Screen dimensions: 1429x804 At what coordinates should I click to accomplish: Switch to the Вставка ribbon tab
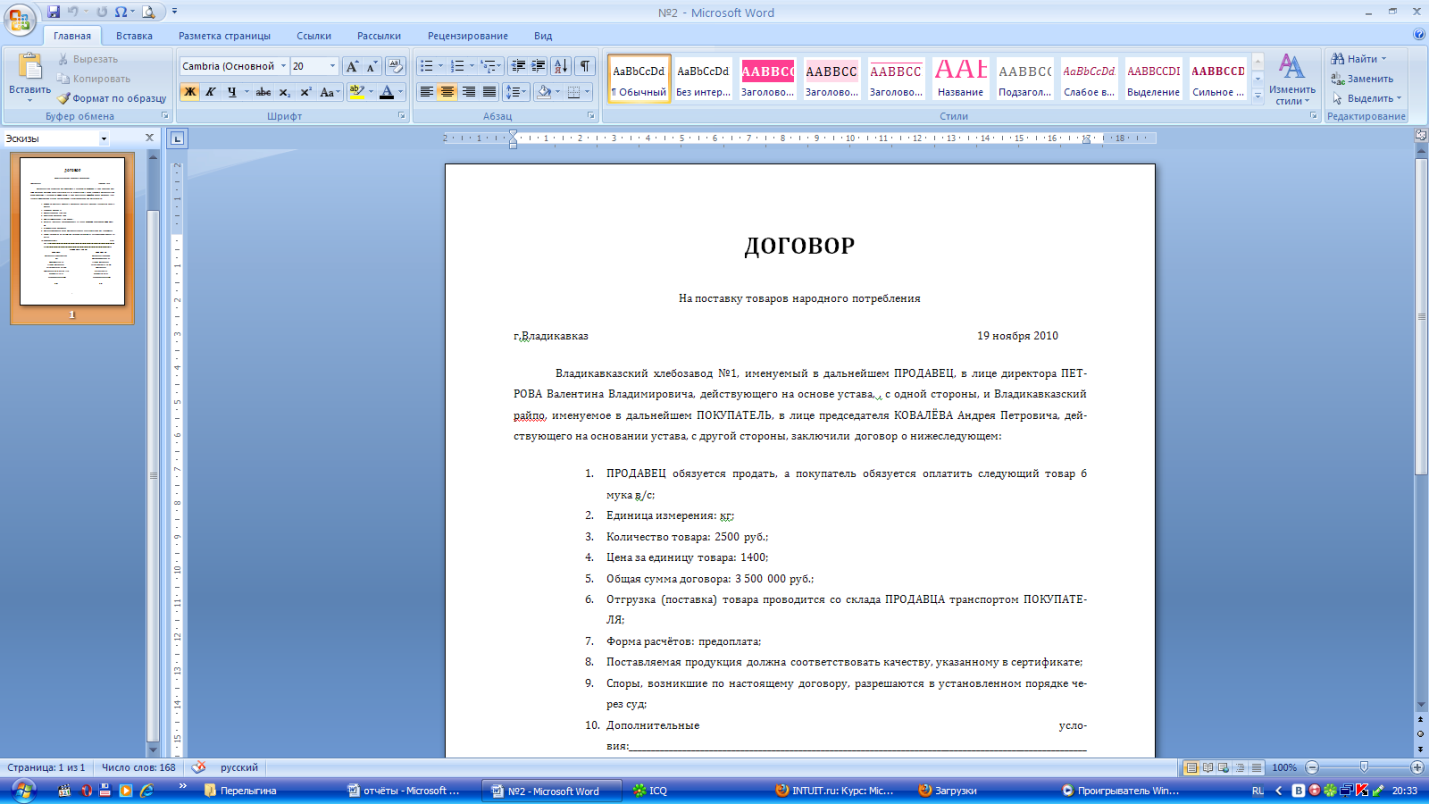pos(134,36)
